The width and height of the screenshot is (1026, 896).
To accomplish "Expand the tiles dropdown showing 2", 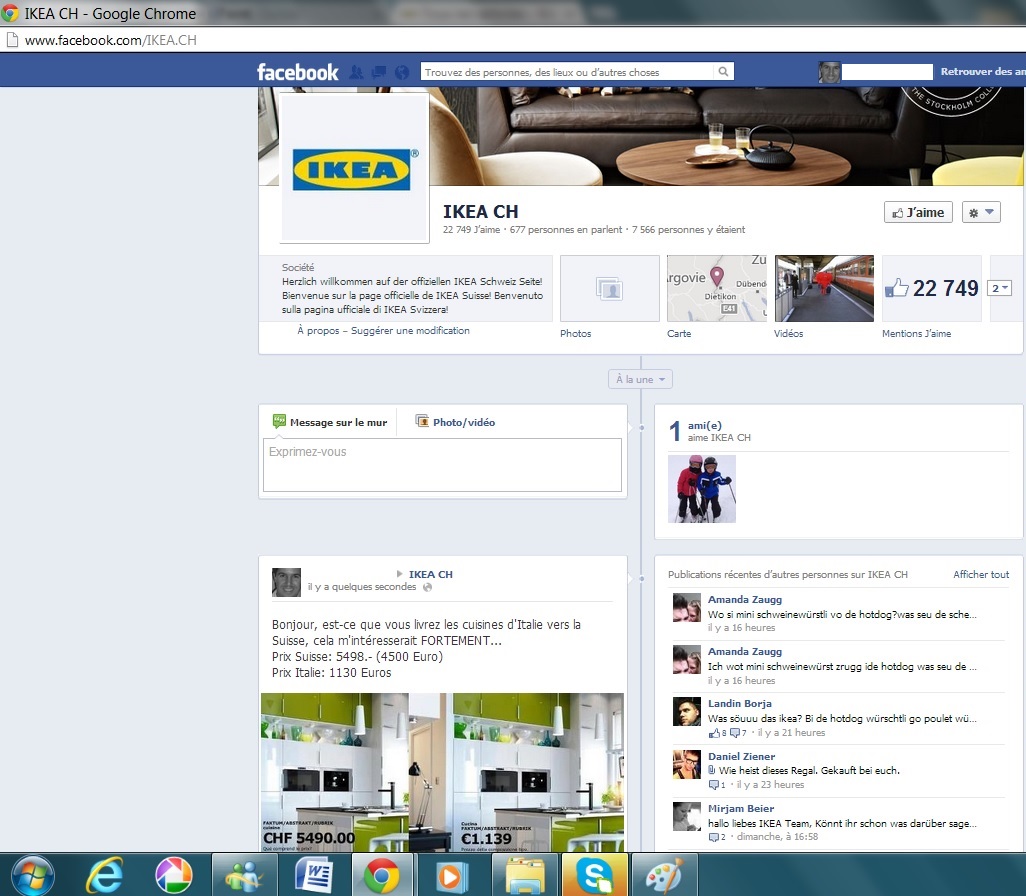I will point(999,288).
